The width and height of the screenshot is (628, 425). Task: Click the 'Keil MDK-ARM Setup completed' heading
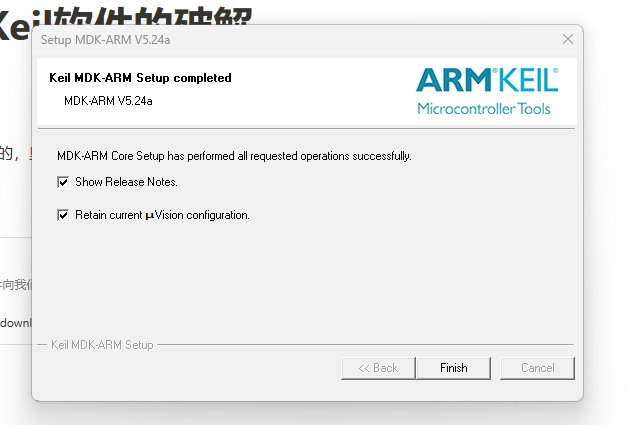(140, 78)
